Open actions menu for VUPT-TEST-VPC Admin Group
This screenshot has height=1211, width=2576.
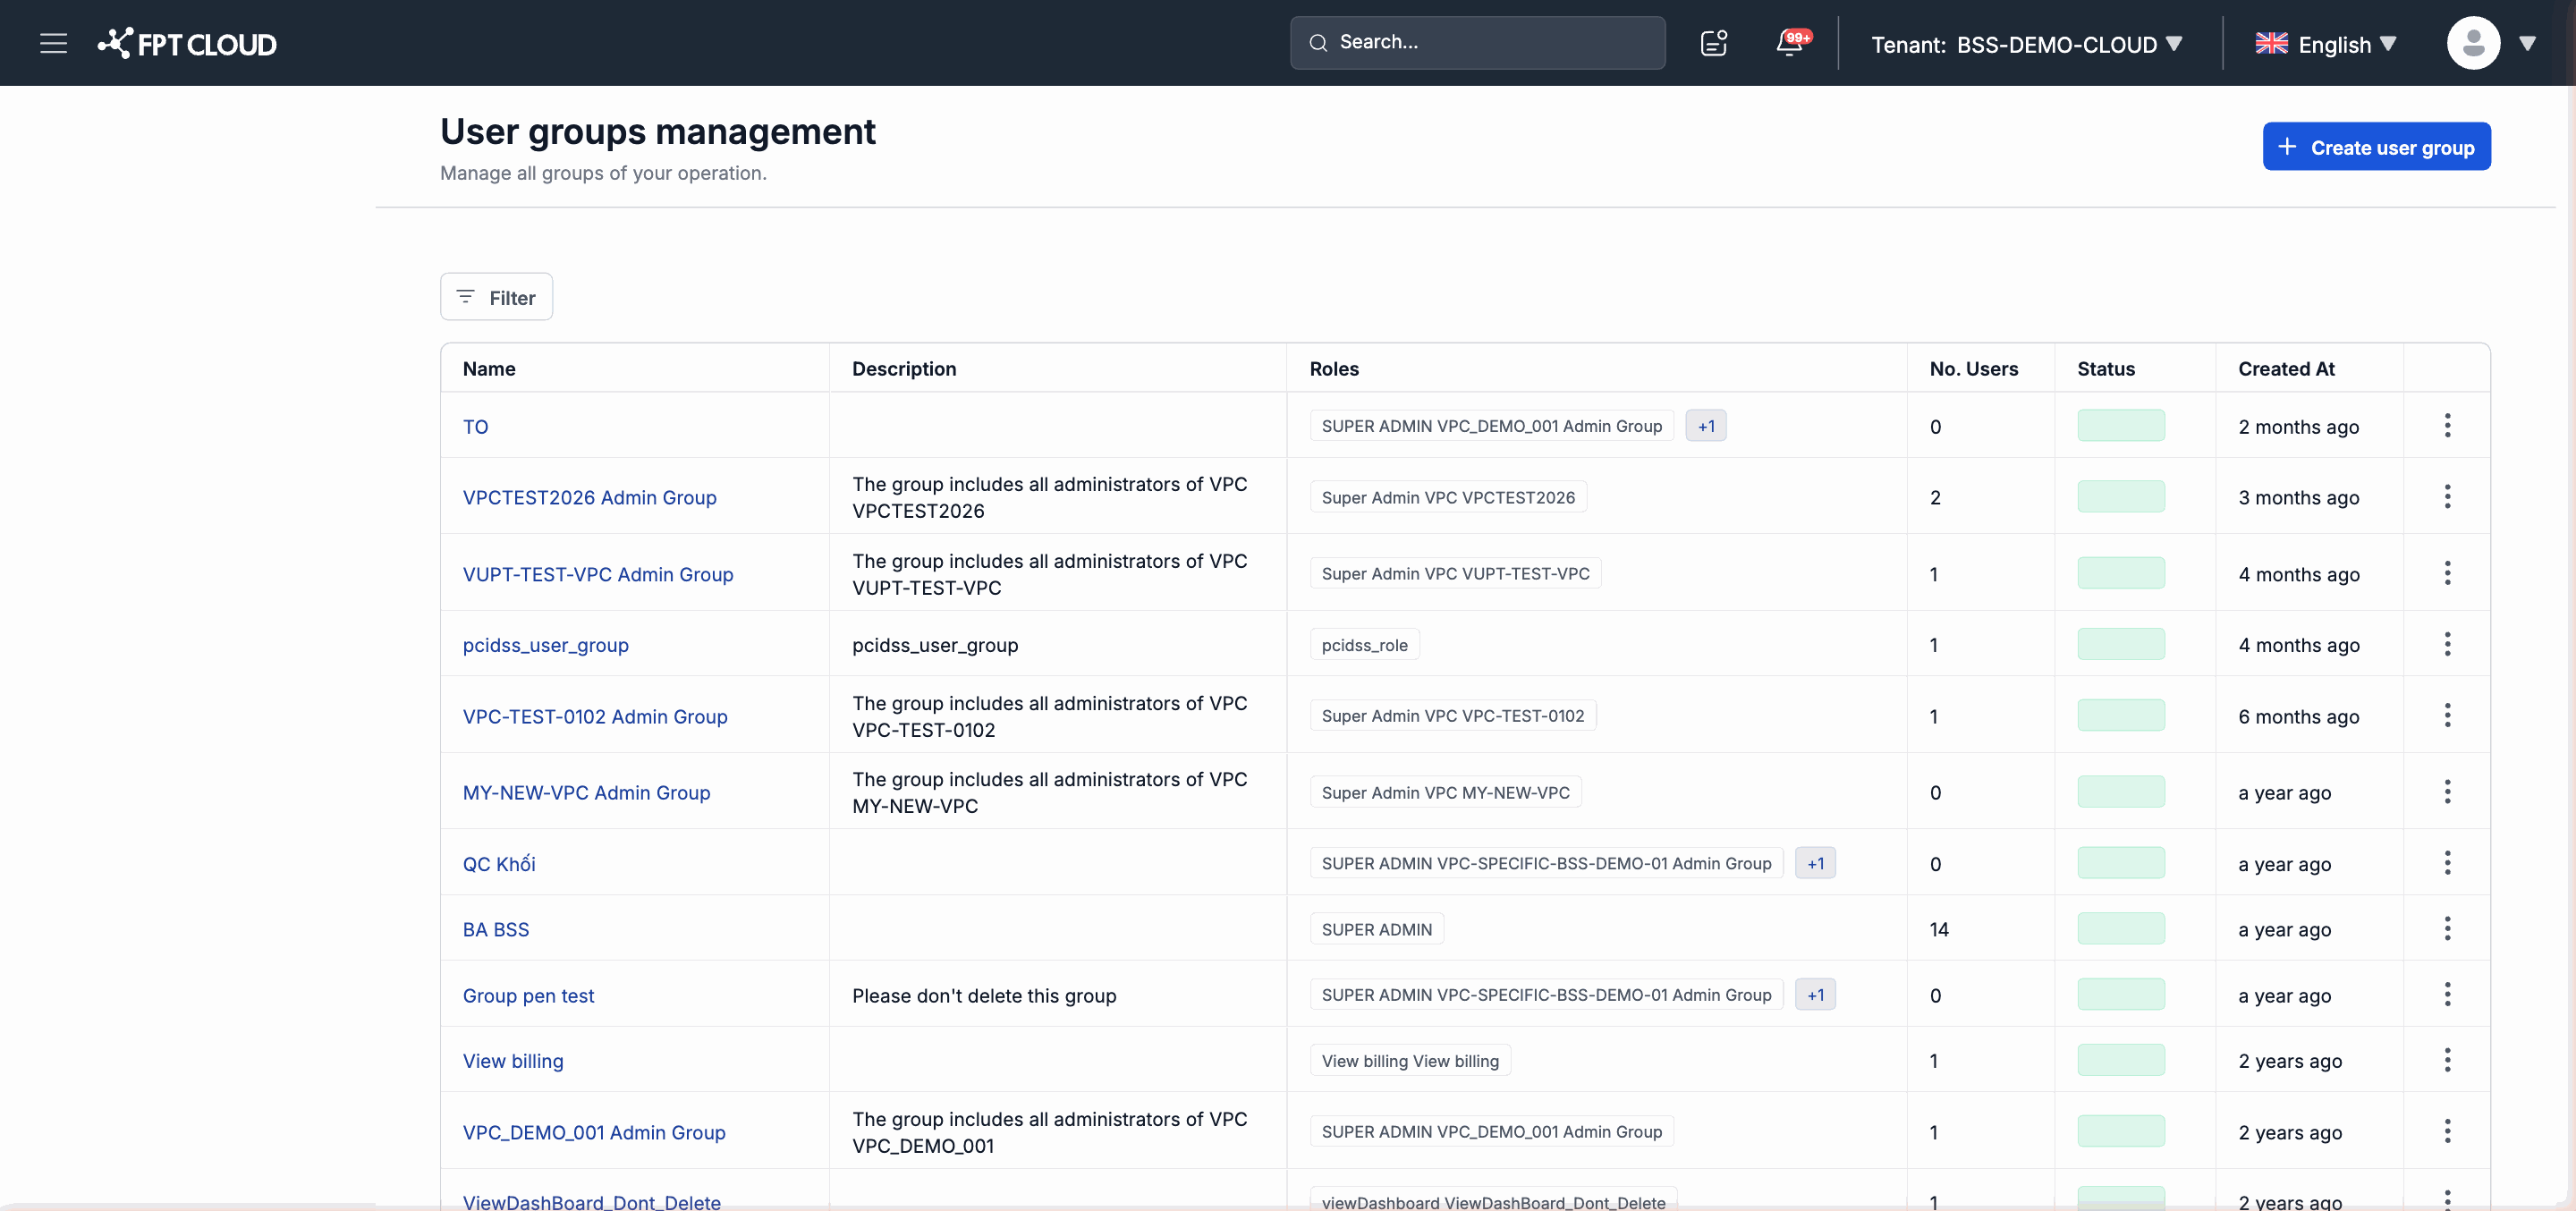[x=2447, y=573]
